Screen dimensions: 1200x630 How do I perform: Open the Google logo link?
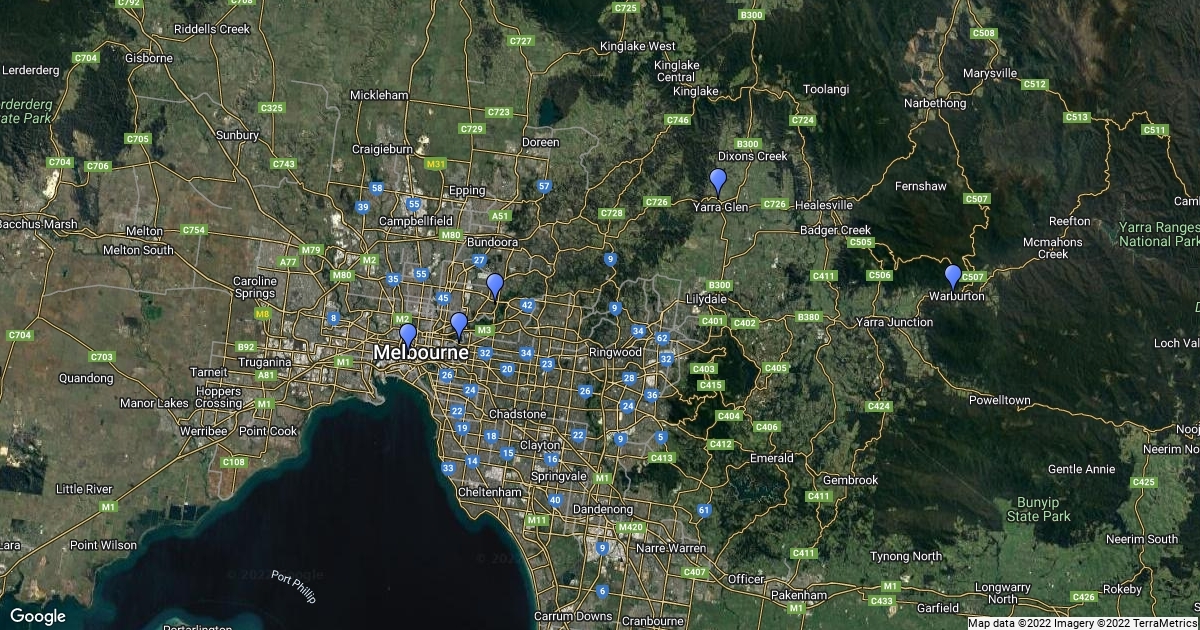(x=38, y=616)
